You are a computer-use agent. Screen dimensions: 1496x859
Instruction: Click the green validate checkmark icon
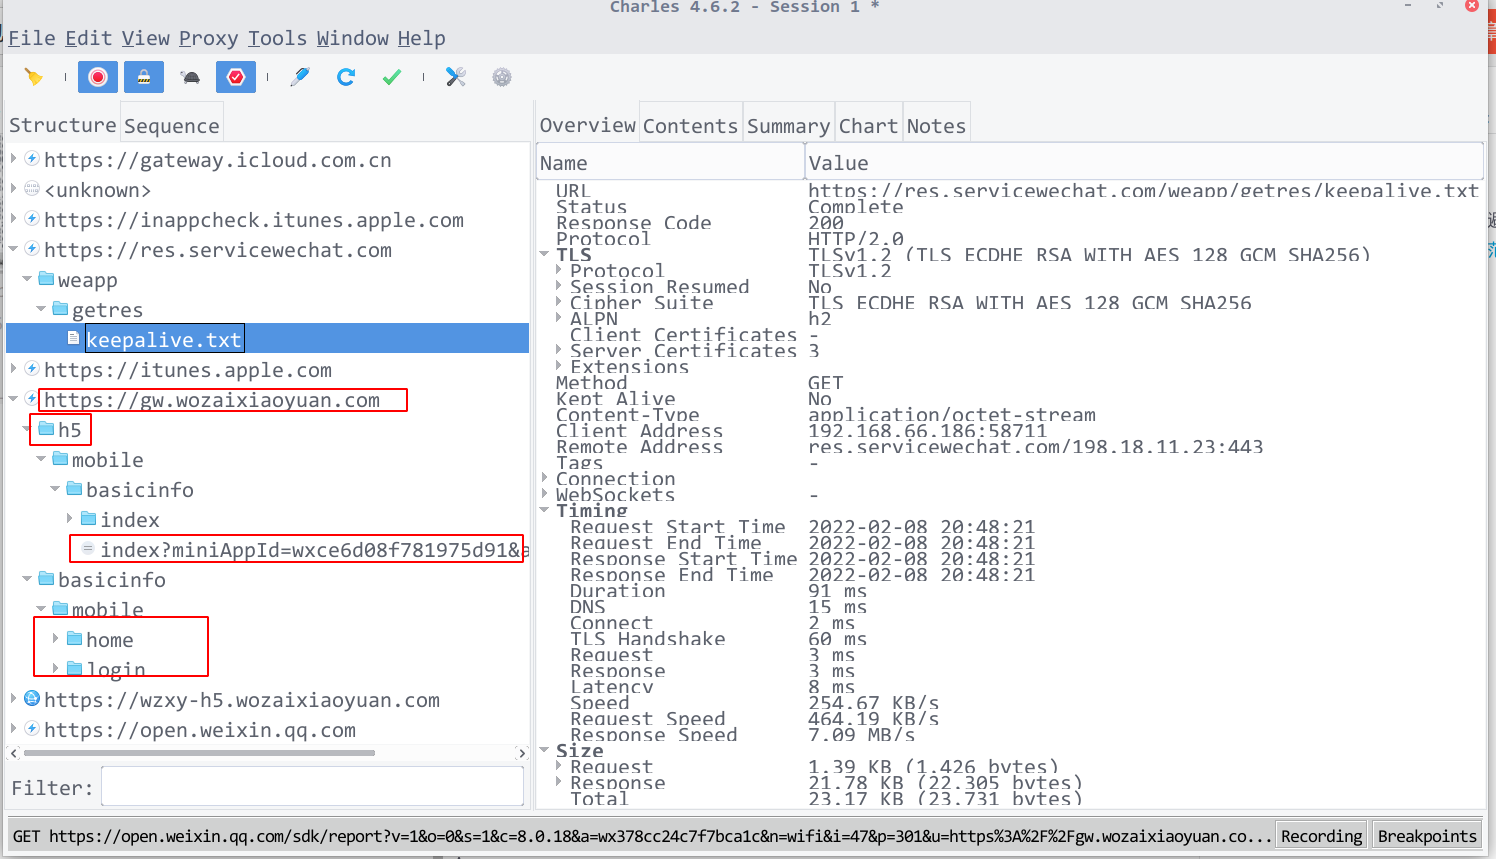coord(392,77)
